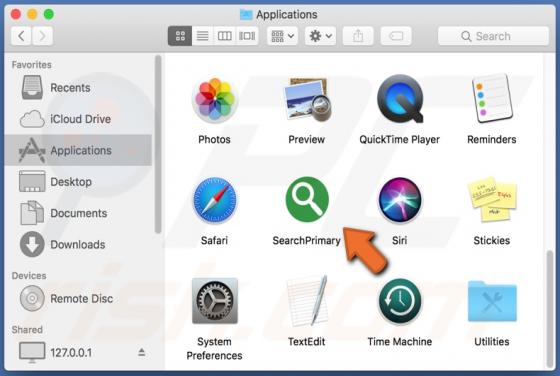Select the QuickTime Player icon
The width and height of the screenshot is (560, 376).
click(x=400, y=99)
